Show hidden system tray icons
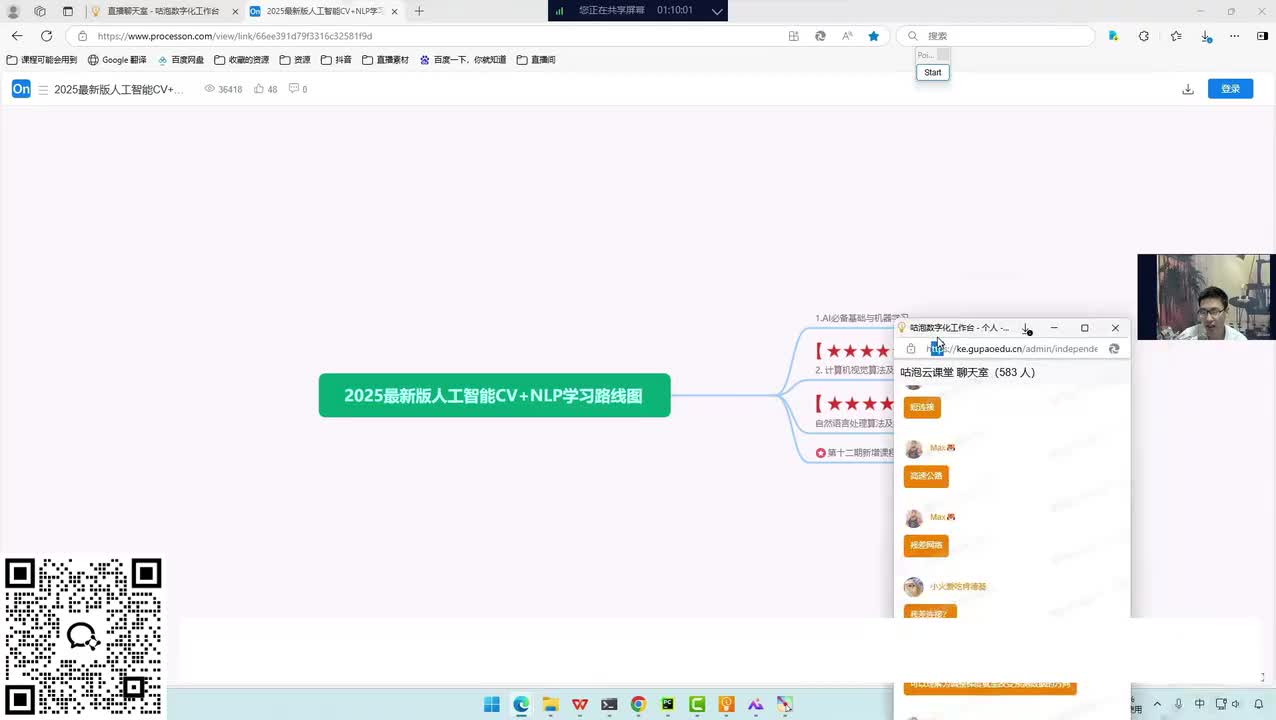This screenshot has height=720, width=1276. click(1157, 704)
